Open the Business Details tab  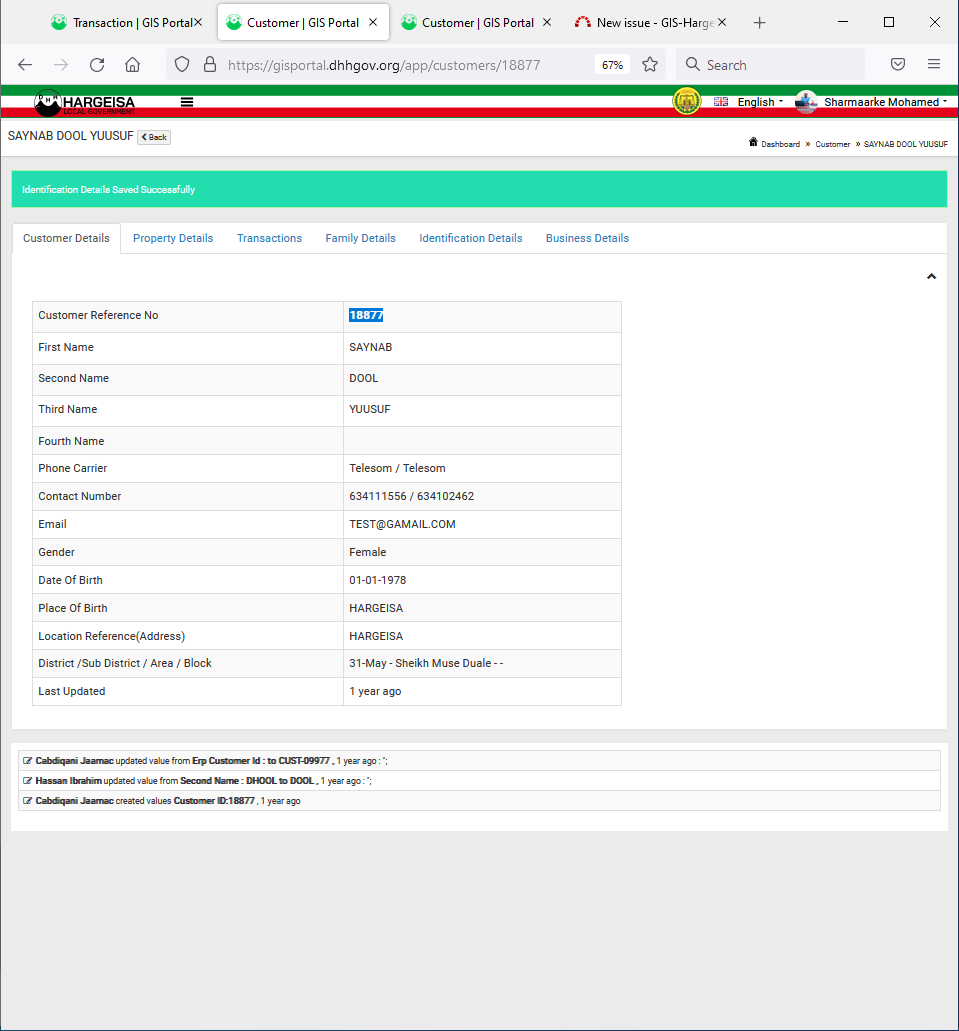587,238
